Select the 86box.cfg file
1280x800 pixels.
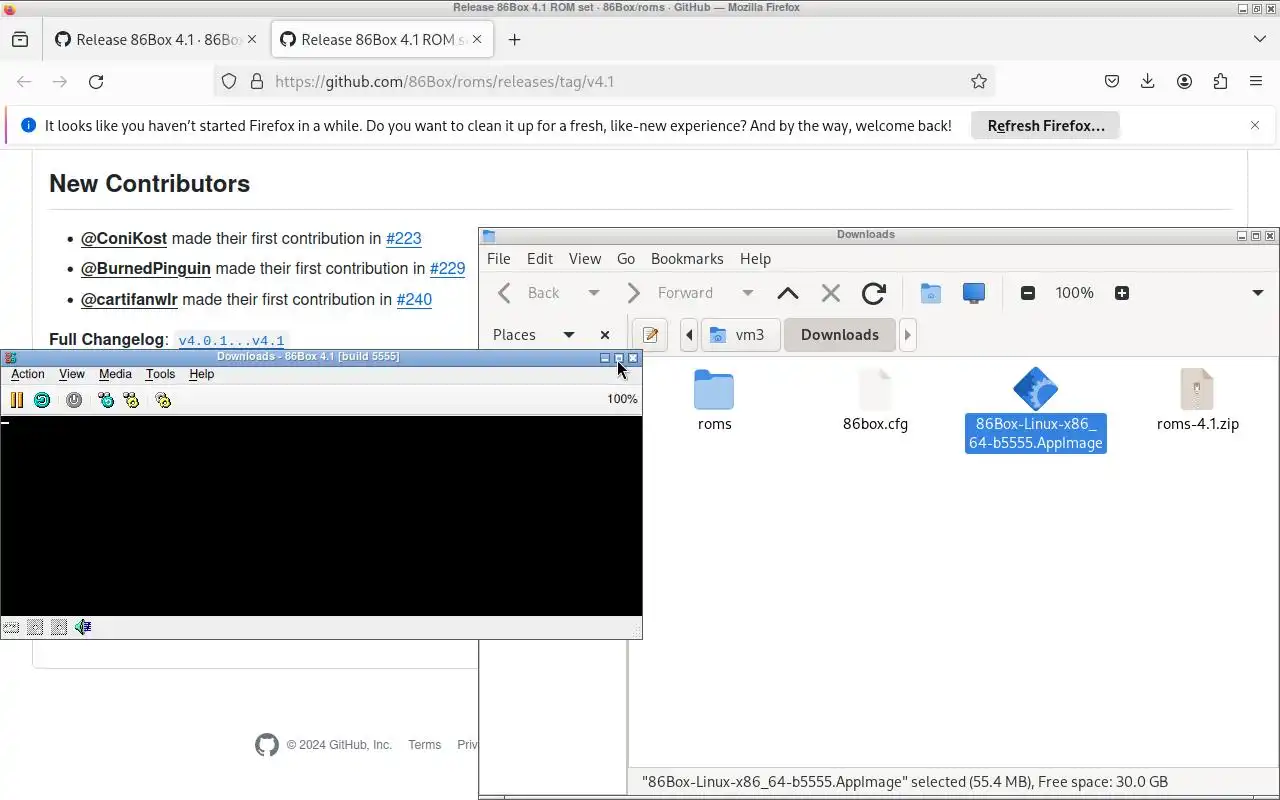tap(875, 401)
